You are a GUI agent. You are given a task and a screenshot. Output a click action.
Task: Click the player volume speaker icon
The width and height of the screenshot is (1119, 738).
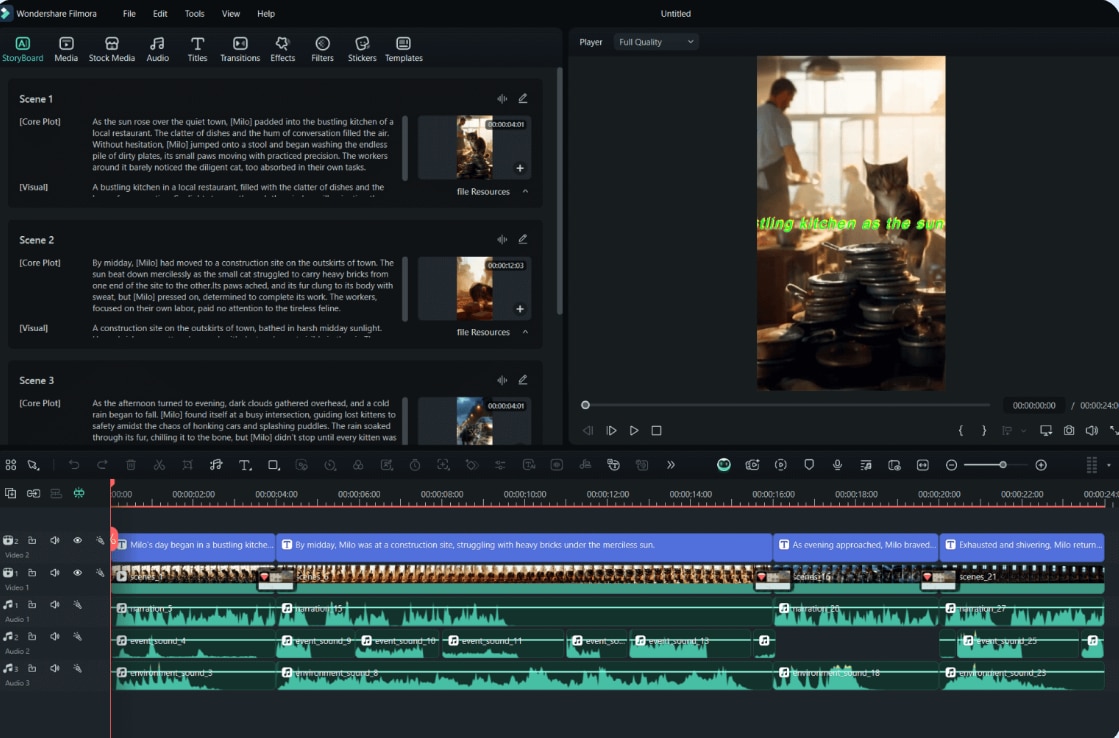tap(1091, 430)
